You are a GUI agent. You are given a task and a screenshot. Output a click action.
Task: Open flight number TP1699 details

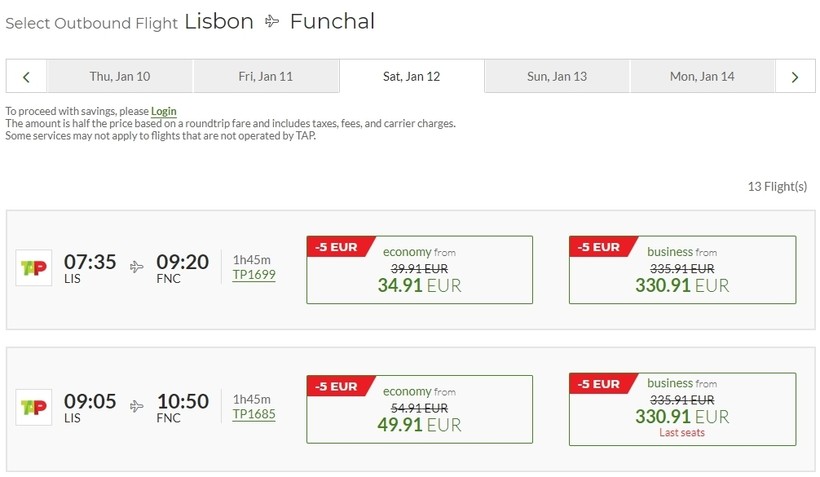tap(254, 275)
